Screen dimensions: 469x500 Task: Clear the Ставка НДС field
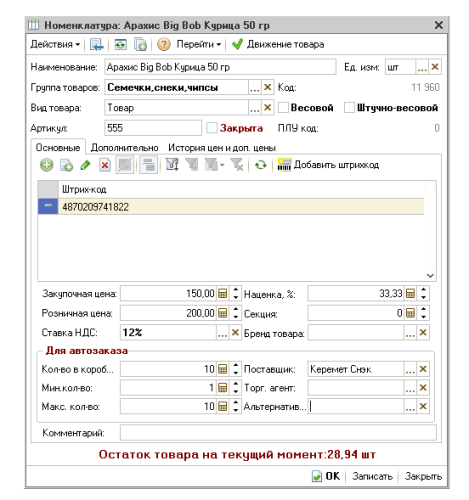click(235, 333)
